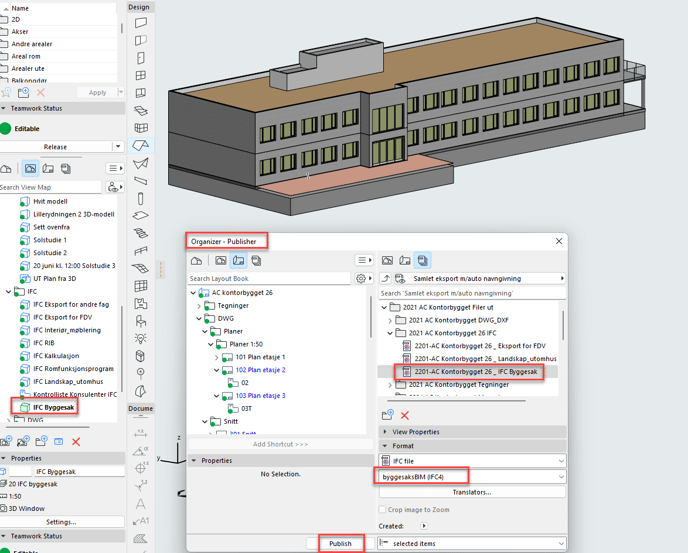This screenshot has width=688, height=553.
Task: Open Created info arrow button
Action: 424,526
